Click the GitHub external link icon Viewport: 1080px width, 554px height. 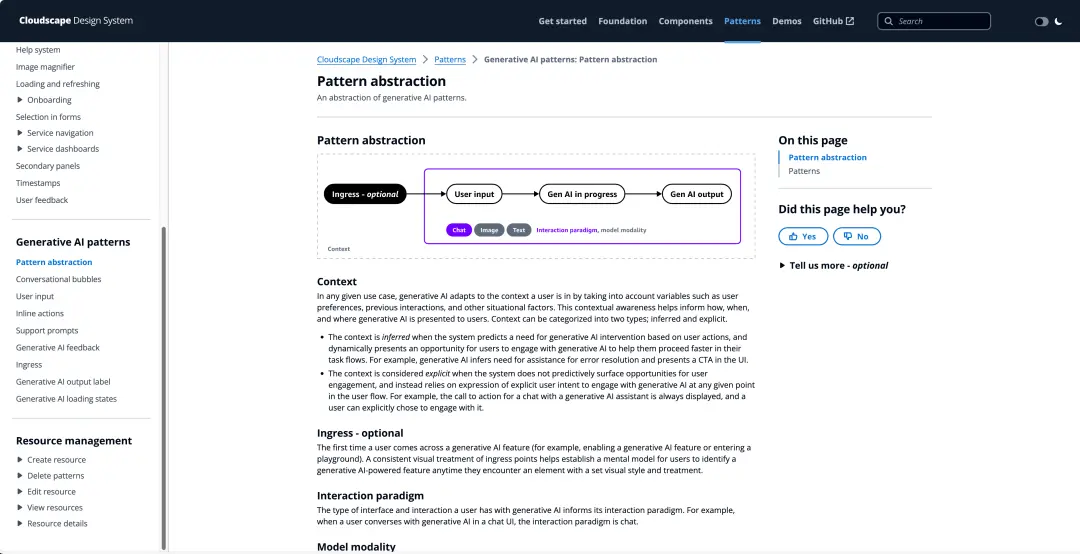coord(850,21)
